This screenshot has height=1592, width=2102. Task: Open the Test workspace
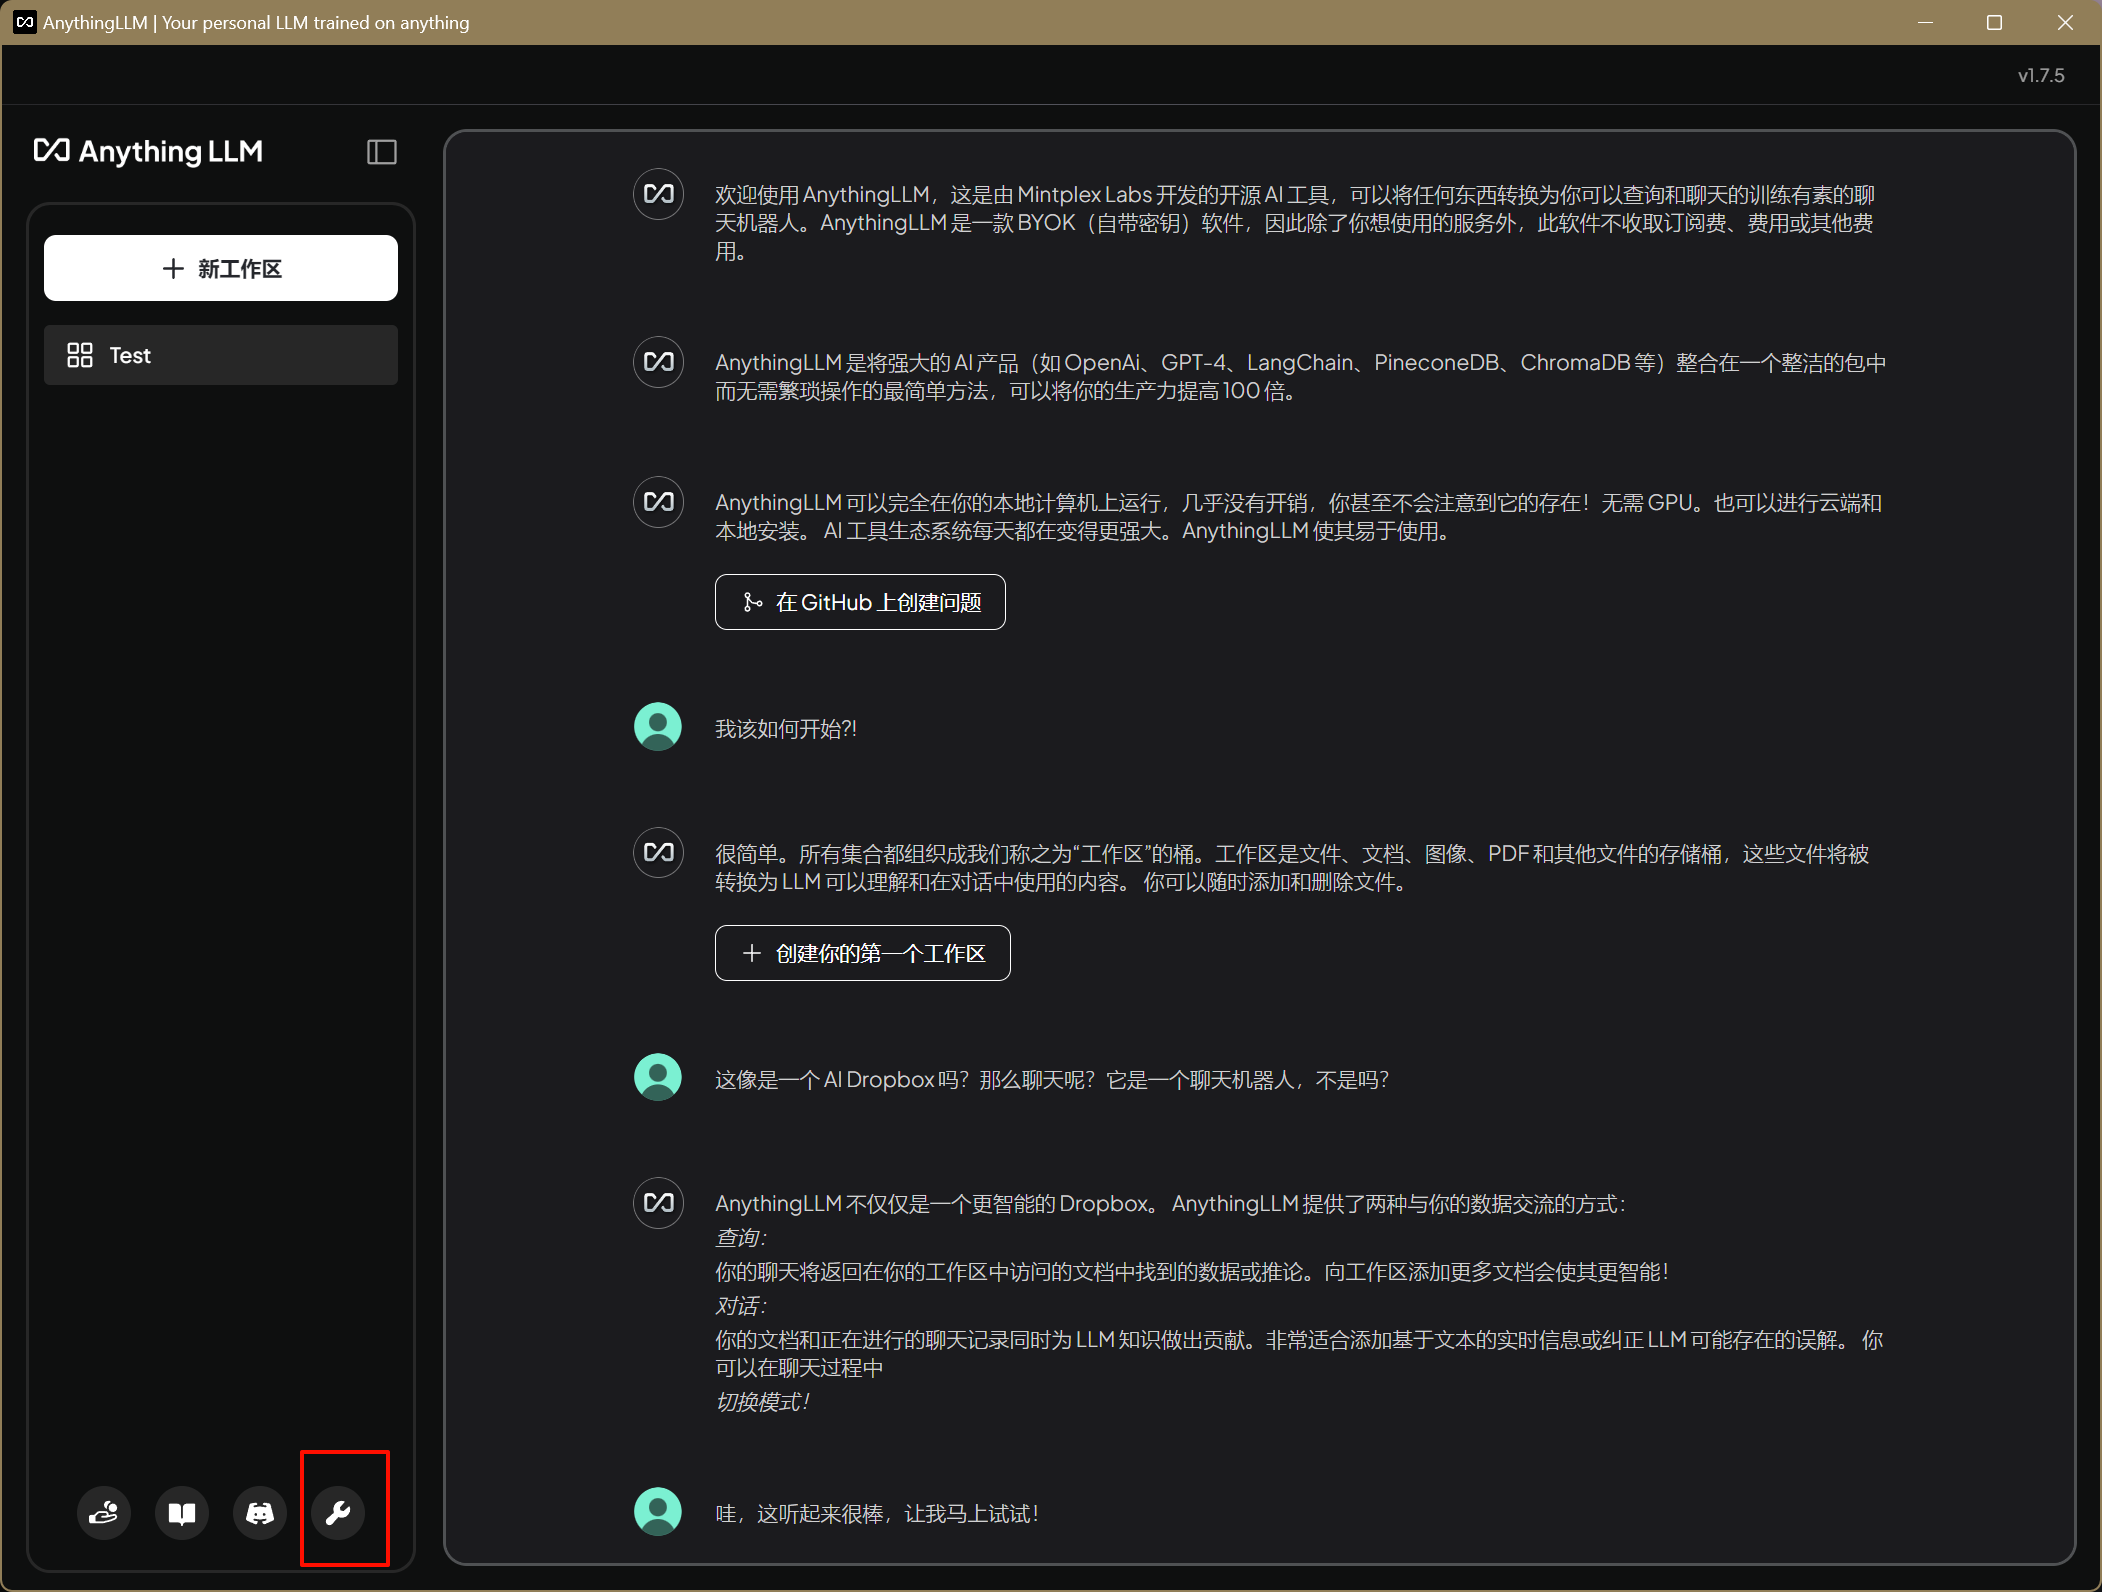click(221, 355)
